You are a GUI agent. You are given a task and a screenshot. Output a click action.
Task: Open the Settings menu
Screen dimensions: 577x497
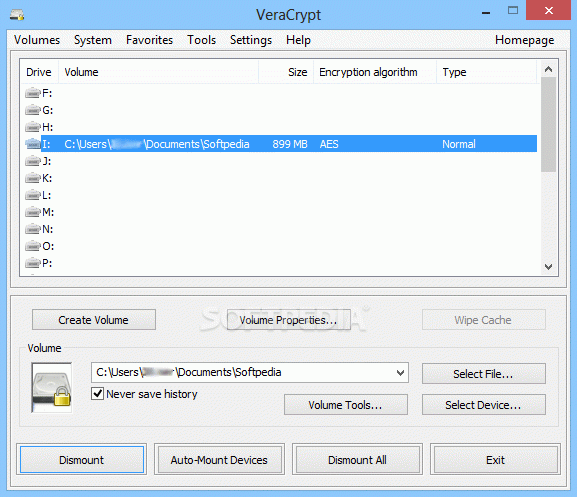[251, 40]
